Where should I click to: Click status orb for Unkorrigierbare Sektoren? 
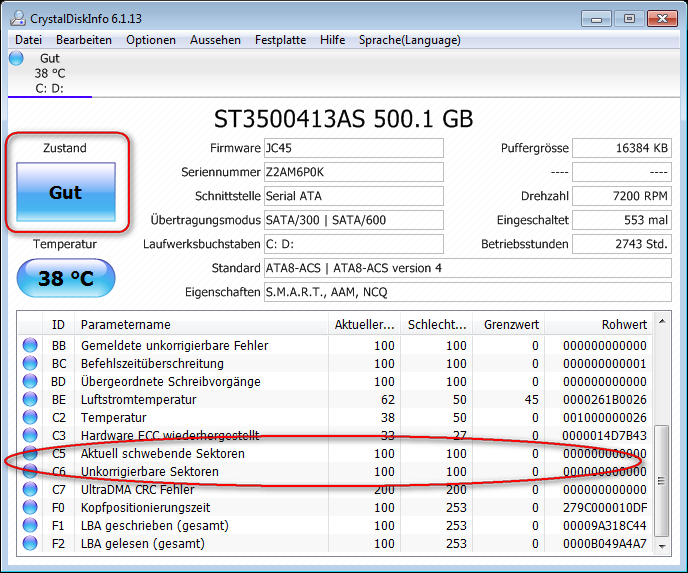[x=31, y=472]
